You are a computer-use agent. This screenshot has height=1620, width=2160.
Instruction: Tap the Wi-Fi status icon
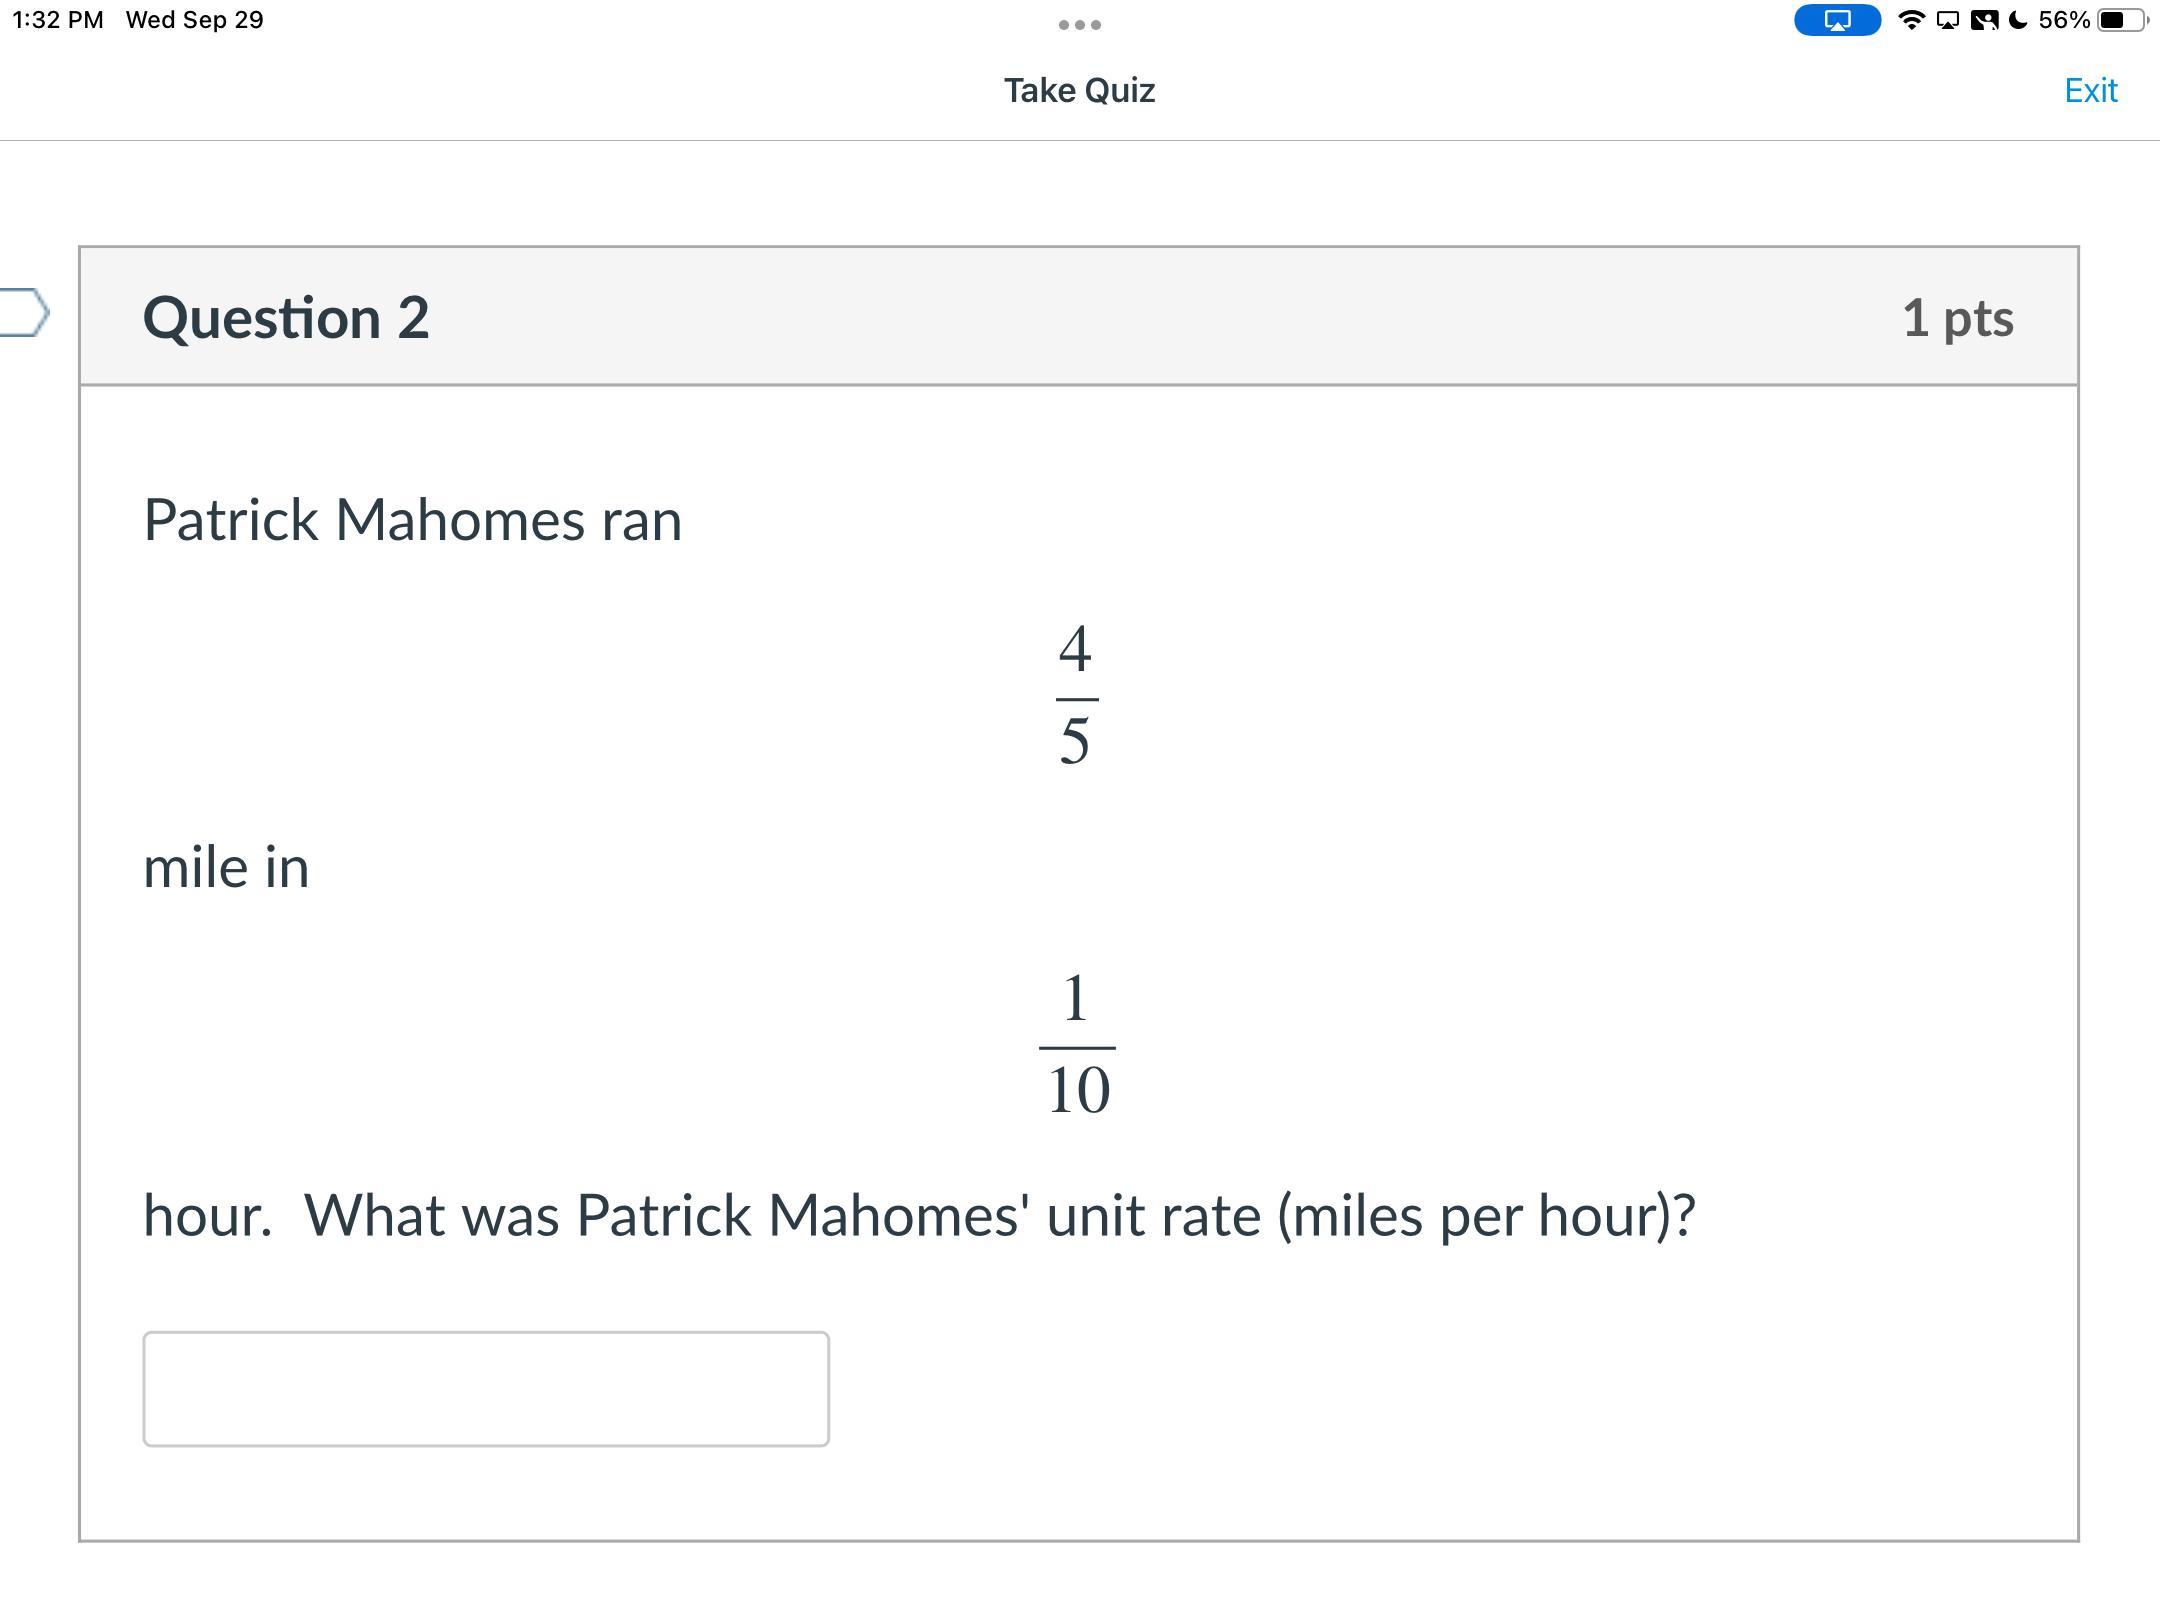point(1911,20)
